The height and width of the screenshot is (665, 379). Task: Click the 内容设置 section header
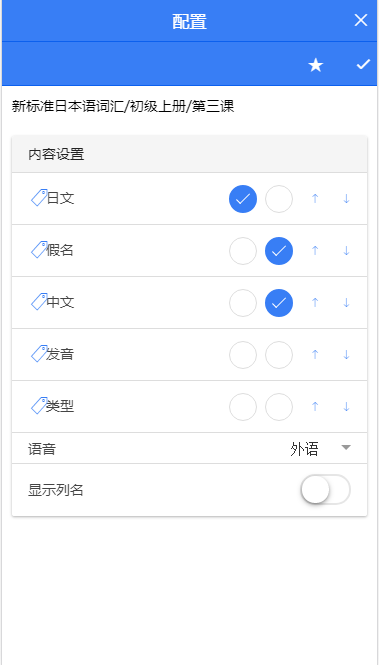190,154
